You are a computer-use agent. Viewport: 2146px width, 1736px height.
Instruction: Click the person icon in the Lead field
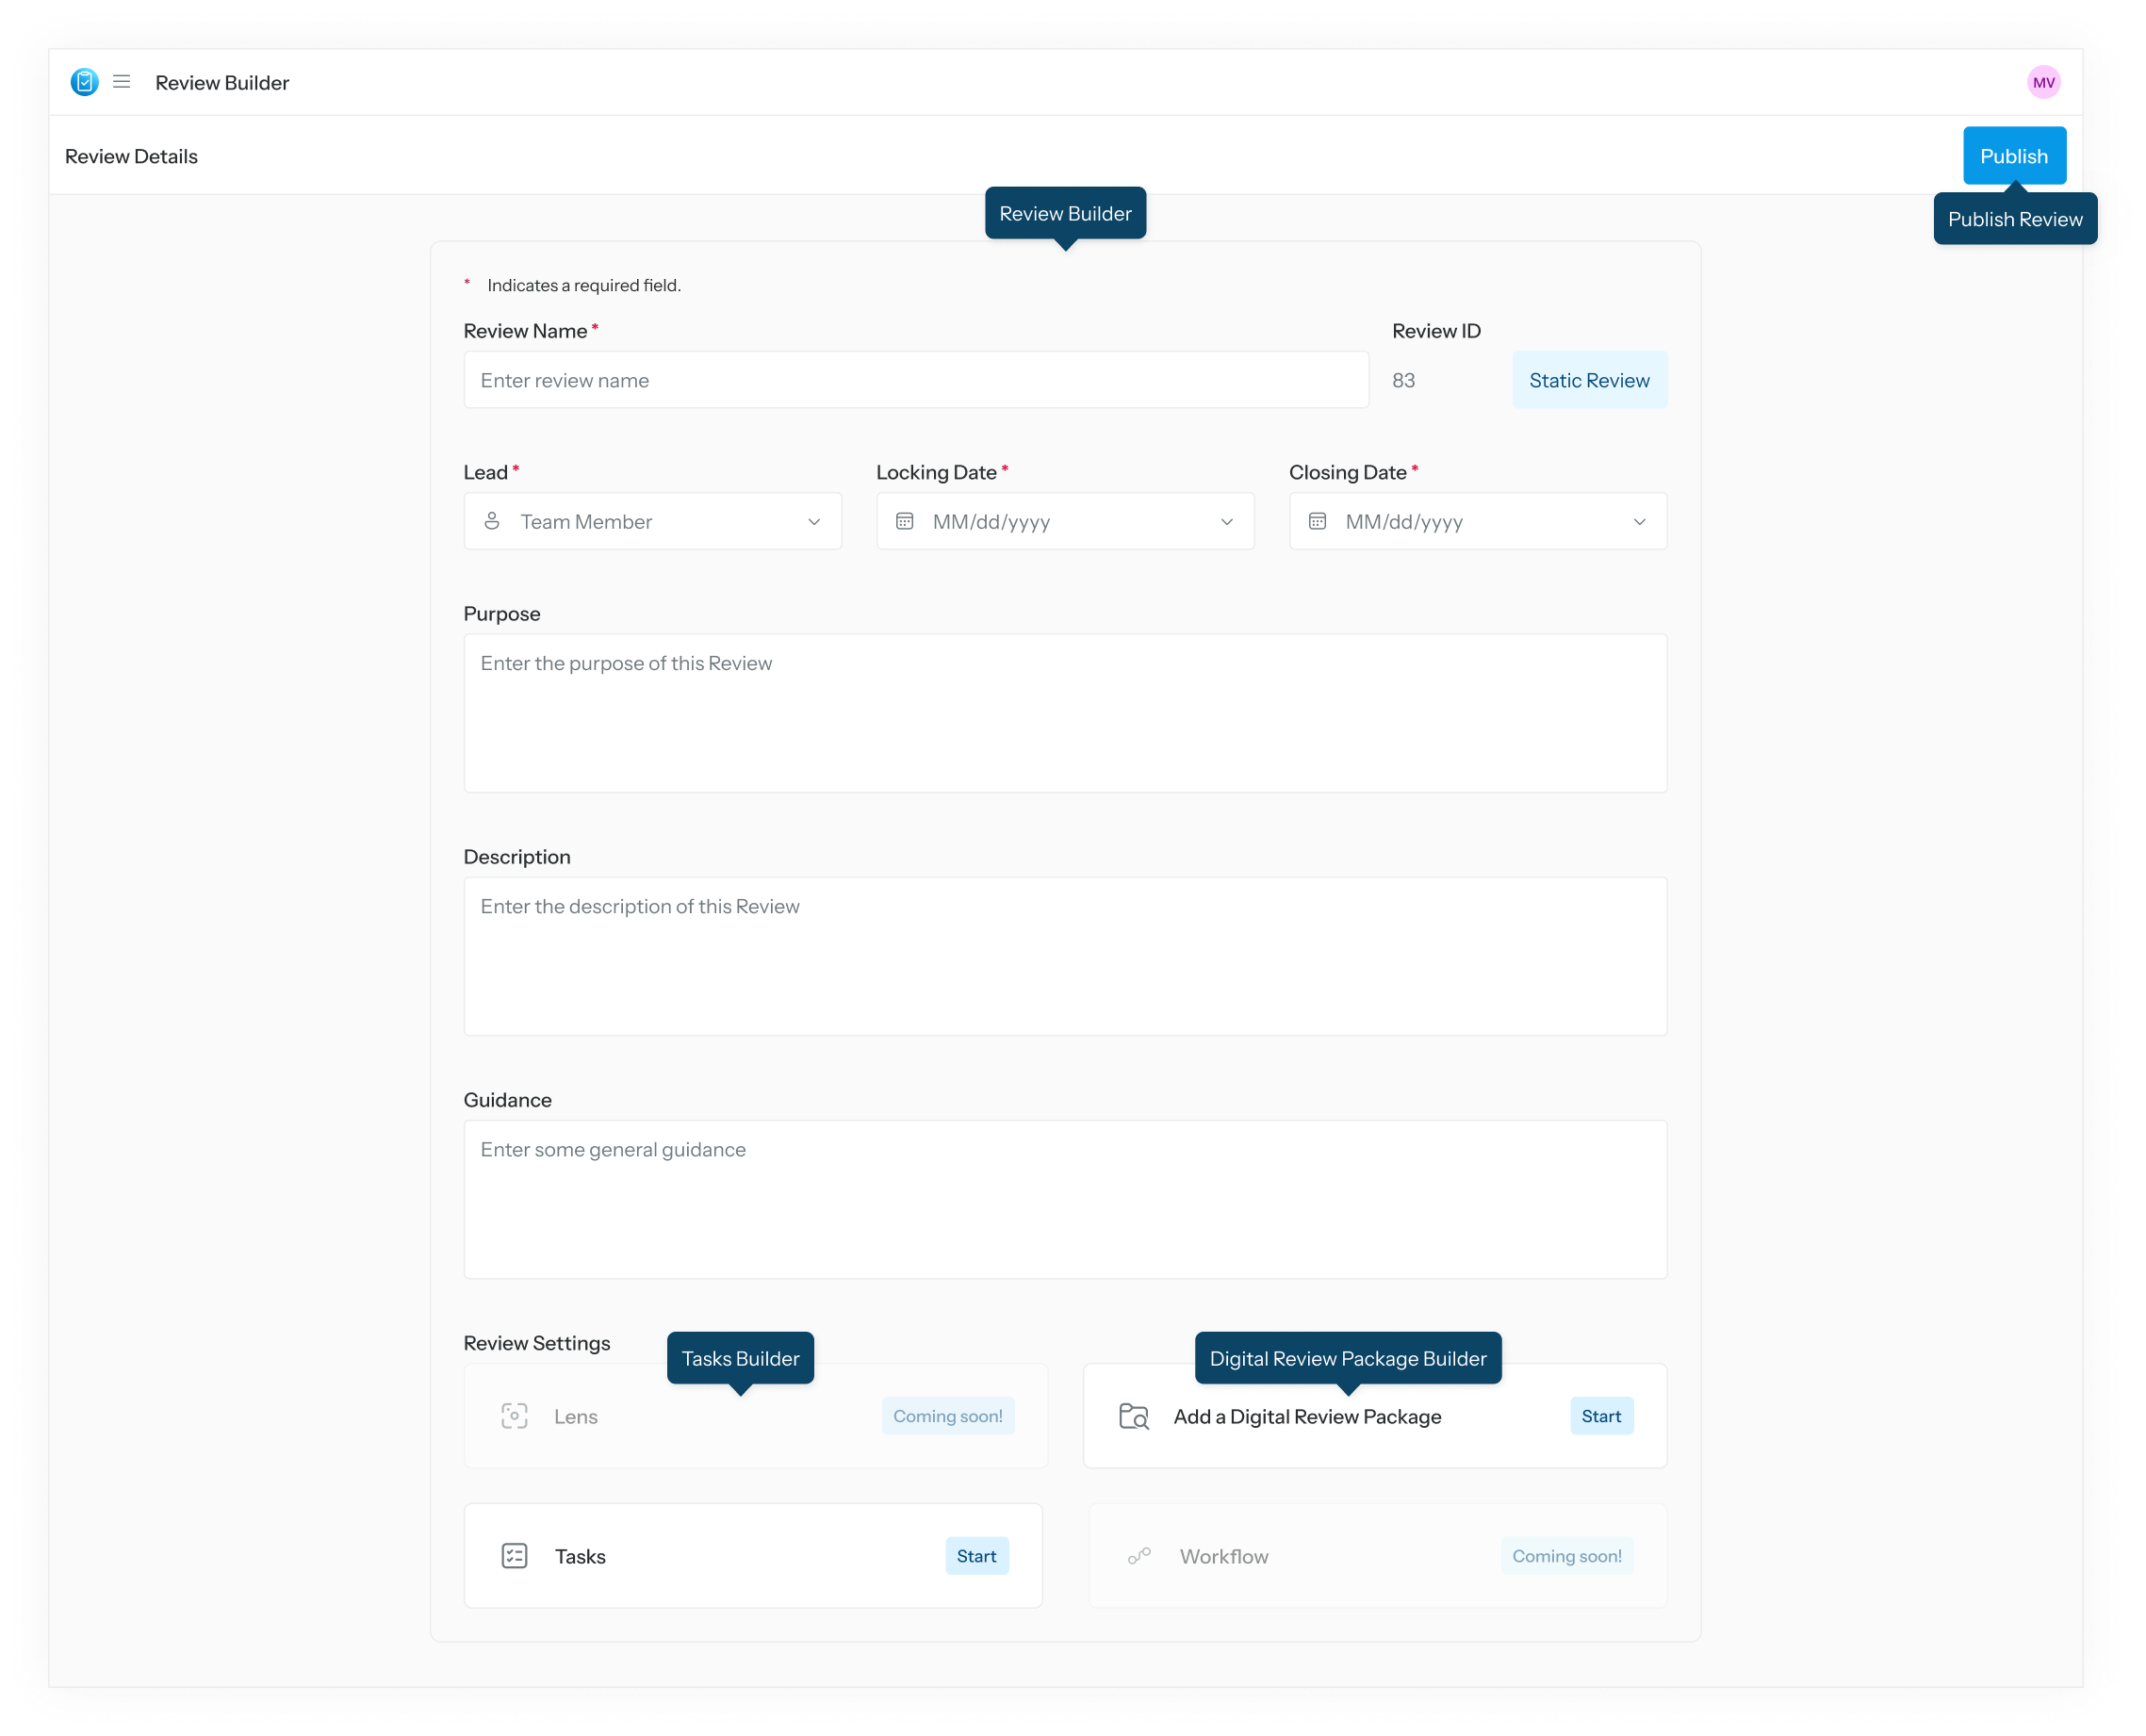(493, 521)
